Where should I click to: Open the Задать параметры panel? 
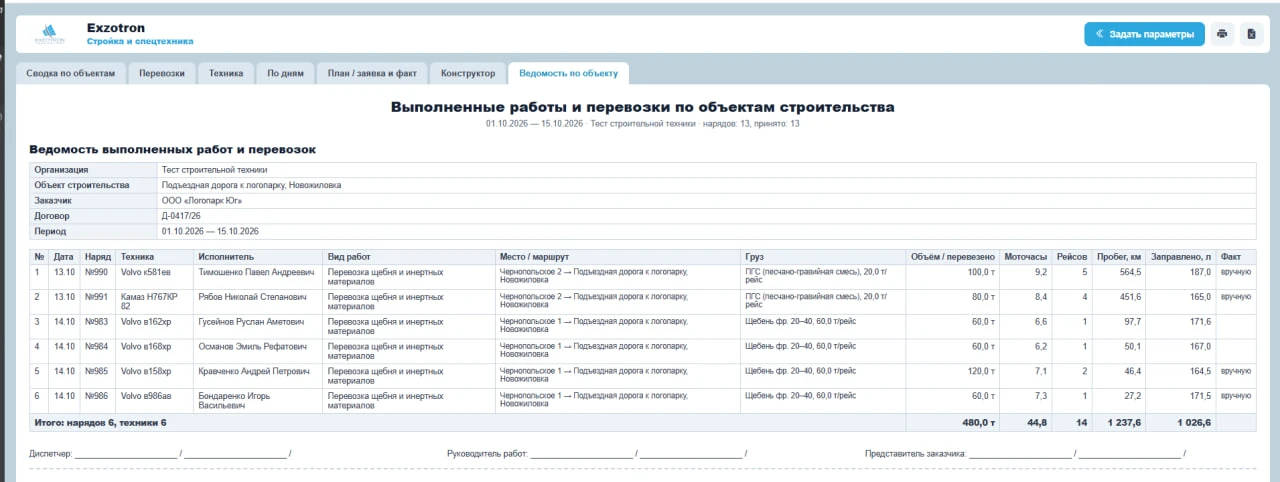[x=1144, y=34]
